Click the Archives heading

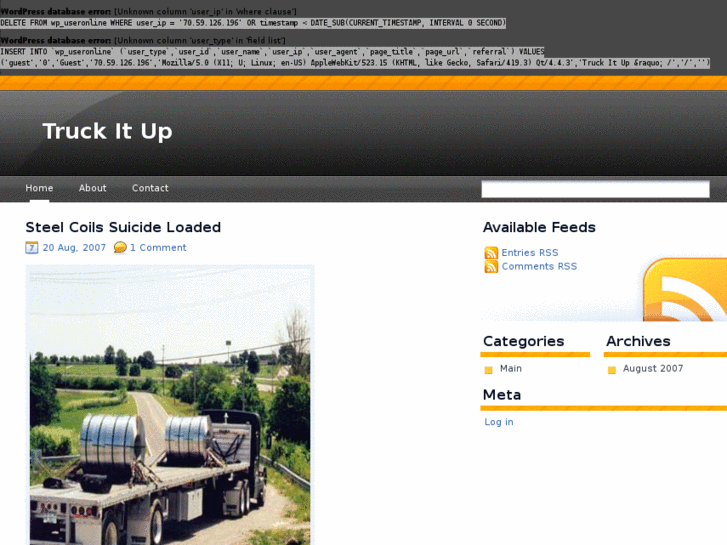[x=638, y=341]
